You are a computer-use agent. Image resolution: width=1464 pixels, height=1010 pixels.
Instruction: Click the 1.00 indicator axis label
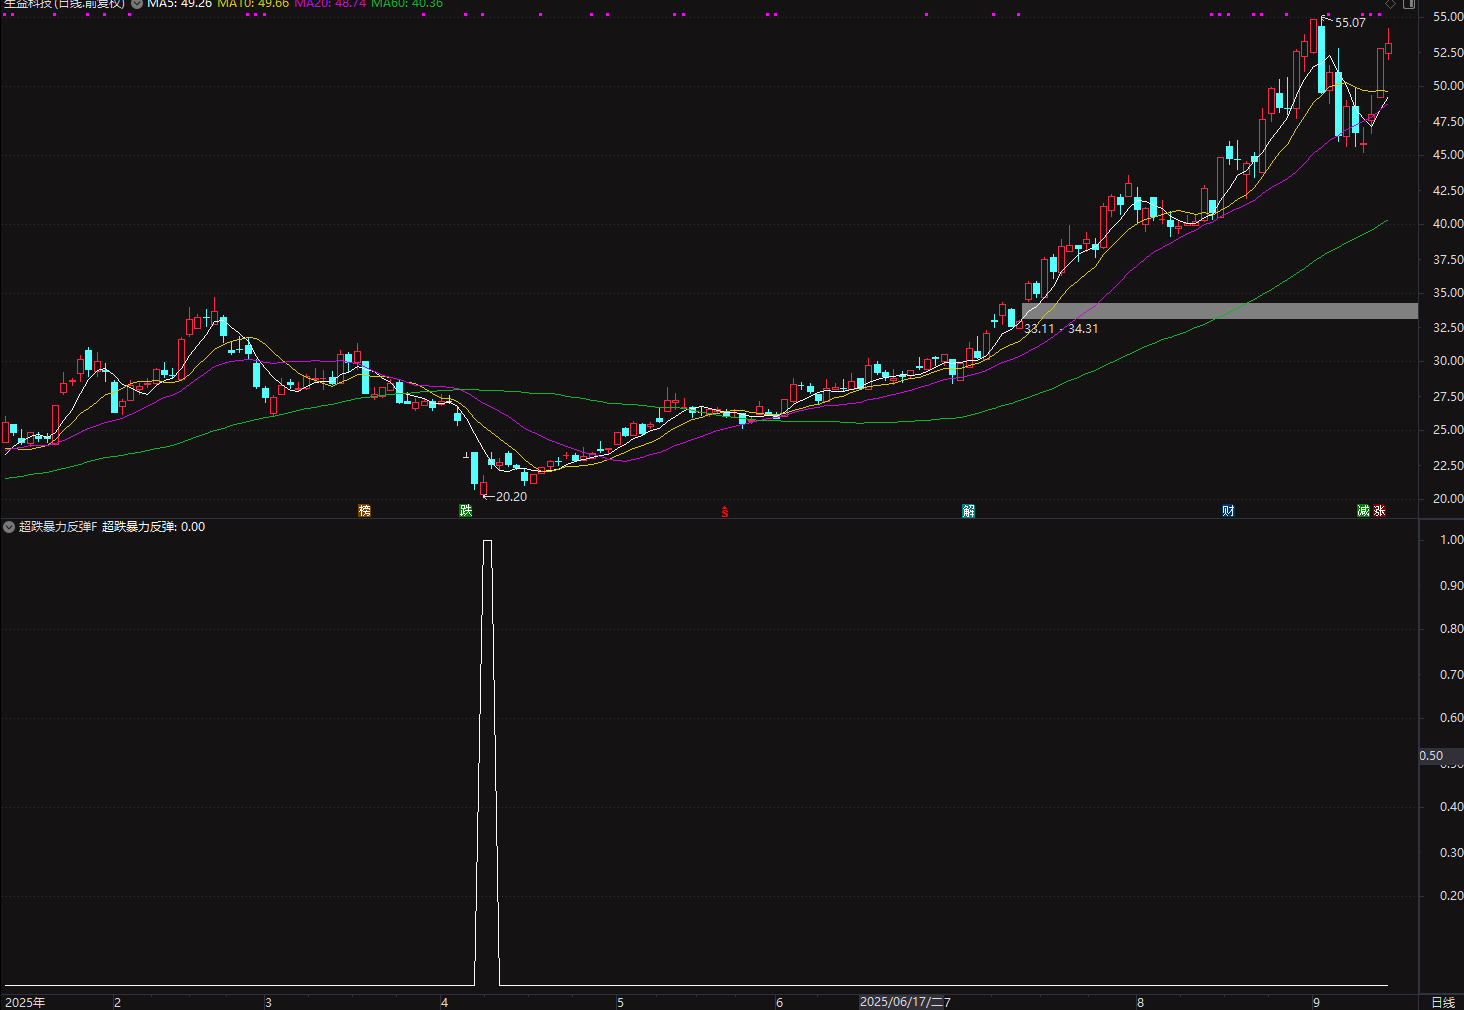pyautogui.click(x=1451, y=540)
